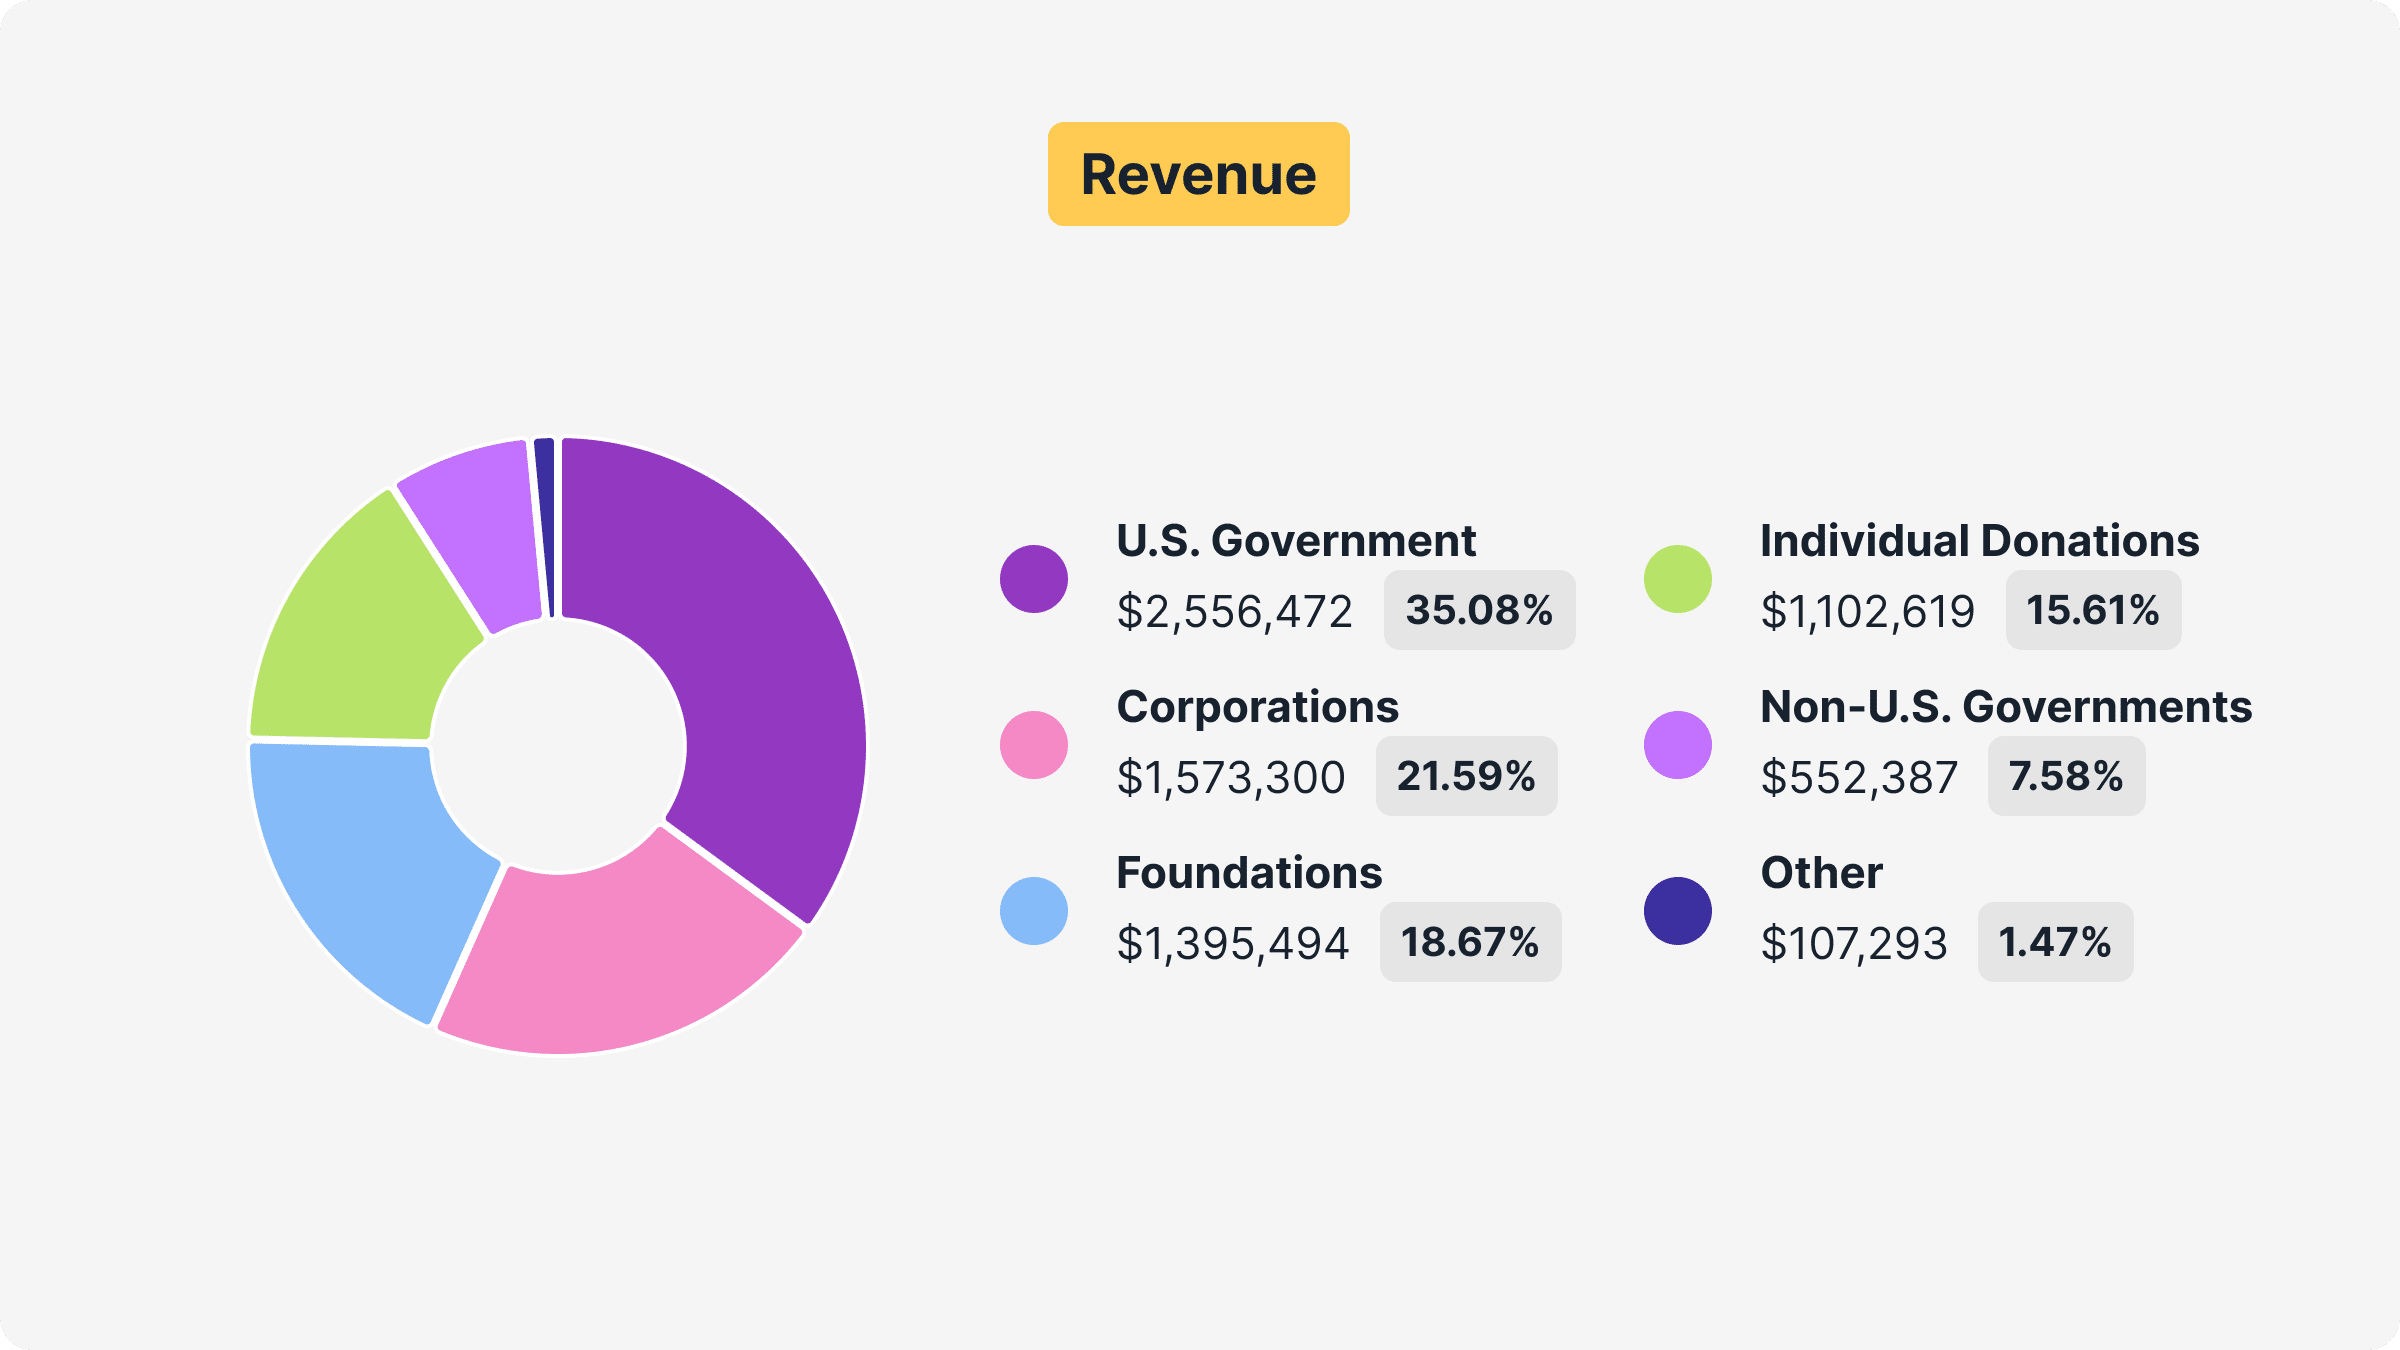The image size is (2400, 1350).
Task: Select the Foundations blue legend dot
Action: (1034, 911)
